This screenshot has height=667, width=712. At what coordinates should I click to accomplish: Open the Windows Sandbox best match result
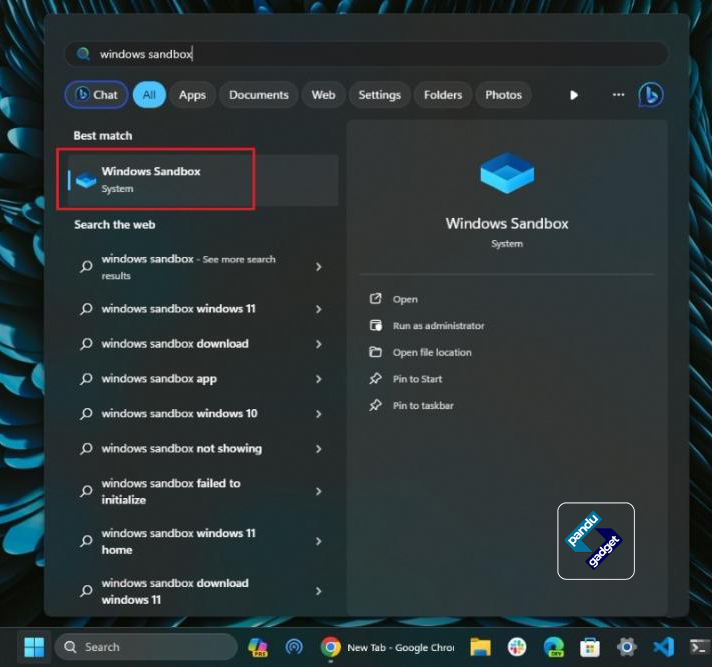pyautogui.click(x=203, y=180)
